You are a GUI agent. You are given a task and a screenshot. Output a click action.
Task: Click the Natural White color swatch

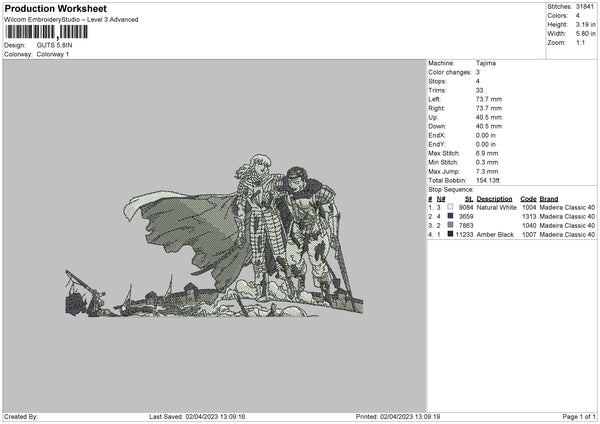pyautogui.click(x=450, y=207)
